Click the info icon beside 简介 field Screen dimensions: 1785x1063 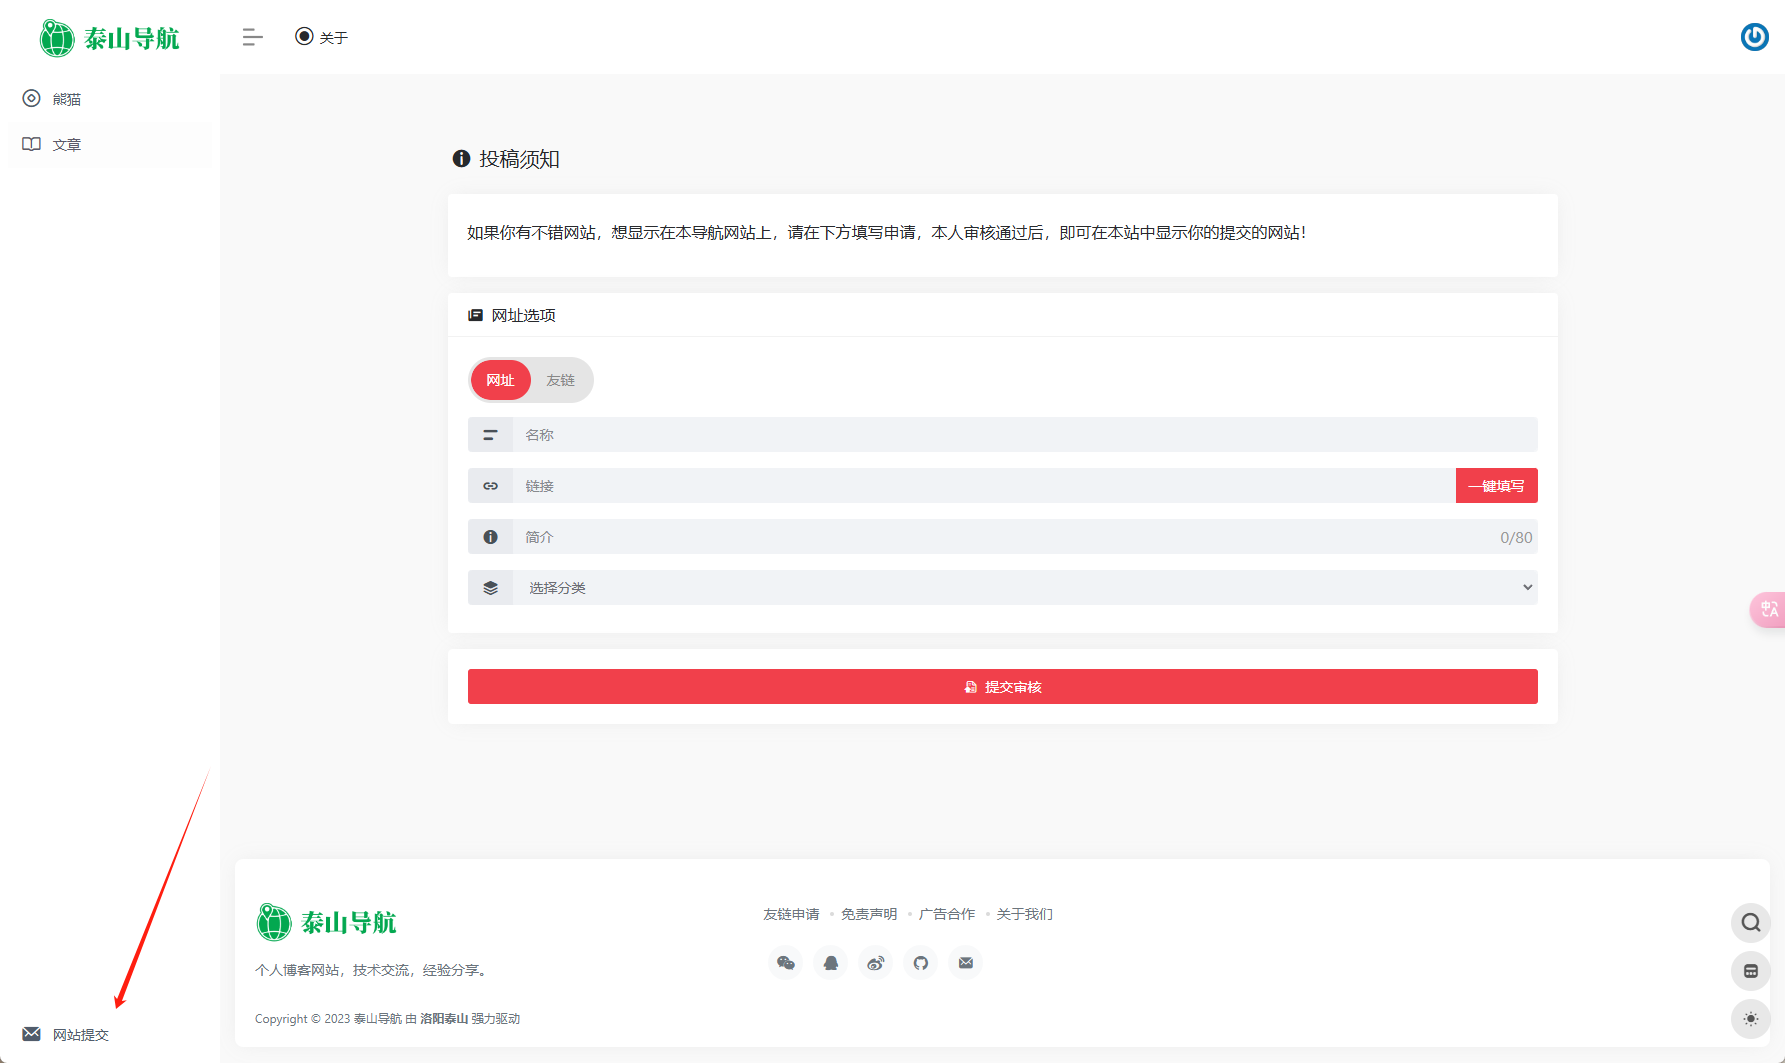click(490, 536)
